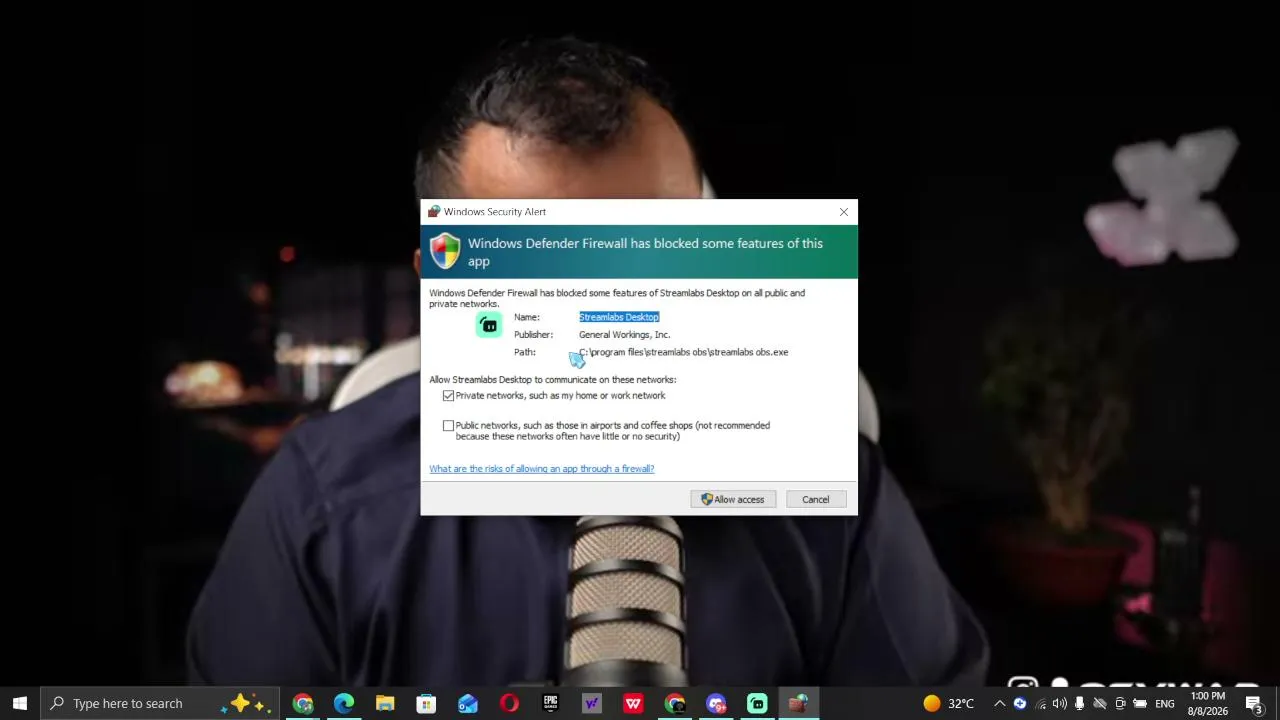
Task: Open the notification Action Center
Action: point(1254,703)
